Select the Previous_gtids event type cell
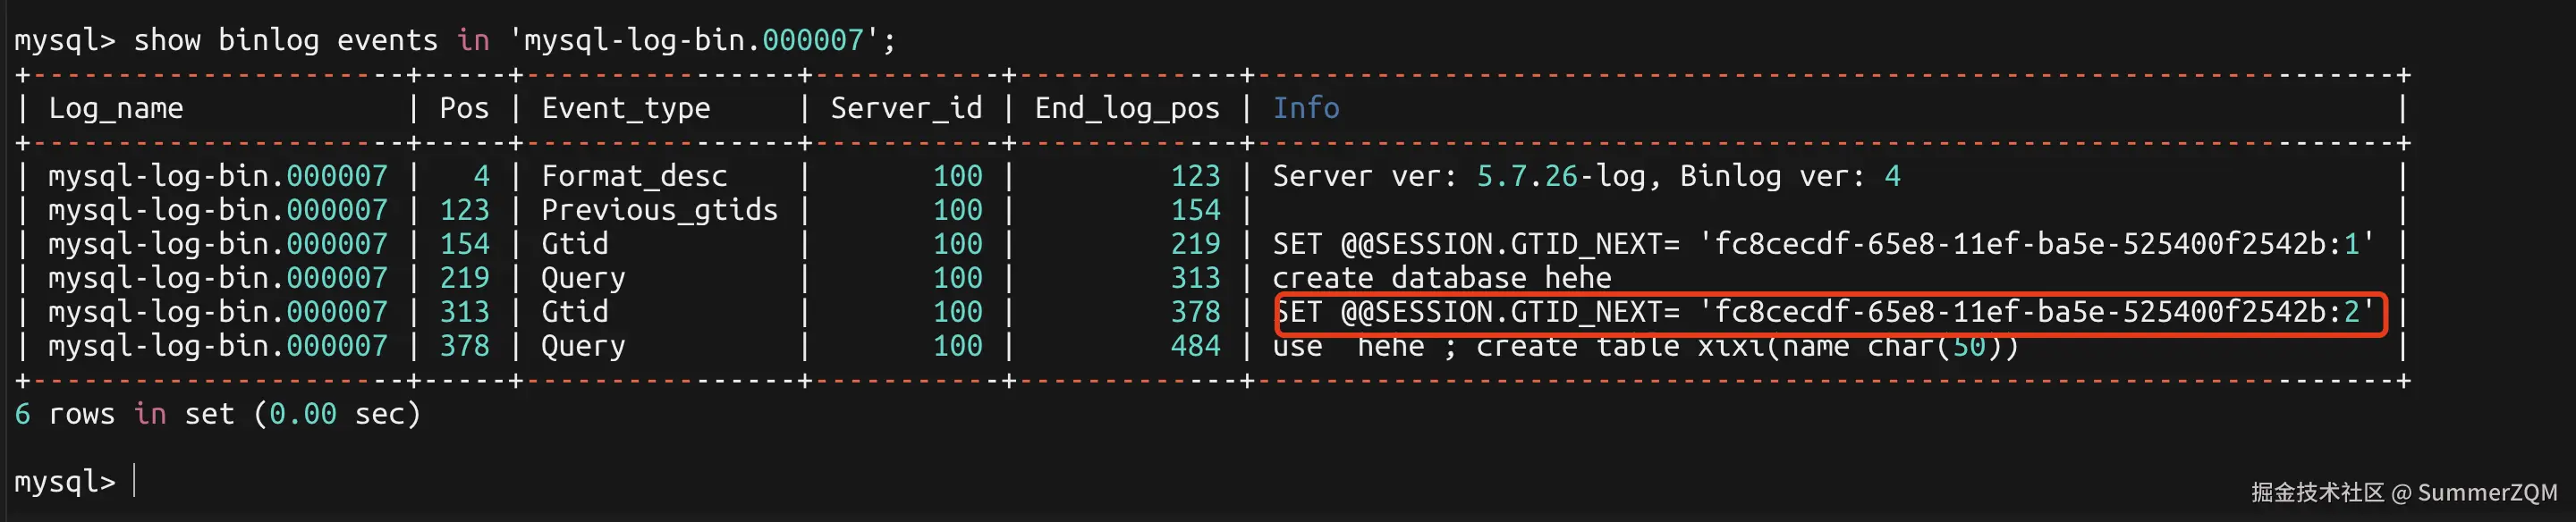2576x522 pixels. click(x=659, y=210)
